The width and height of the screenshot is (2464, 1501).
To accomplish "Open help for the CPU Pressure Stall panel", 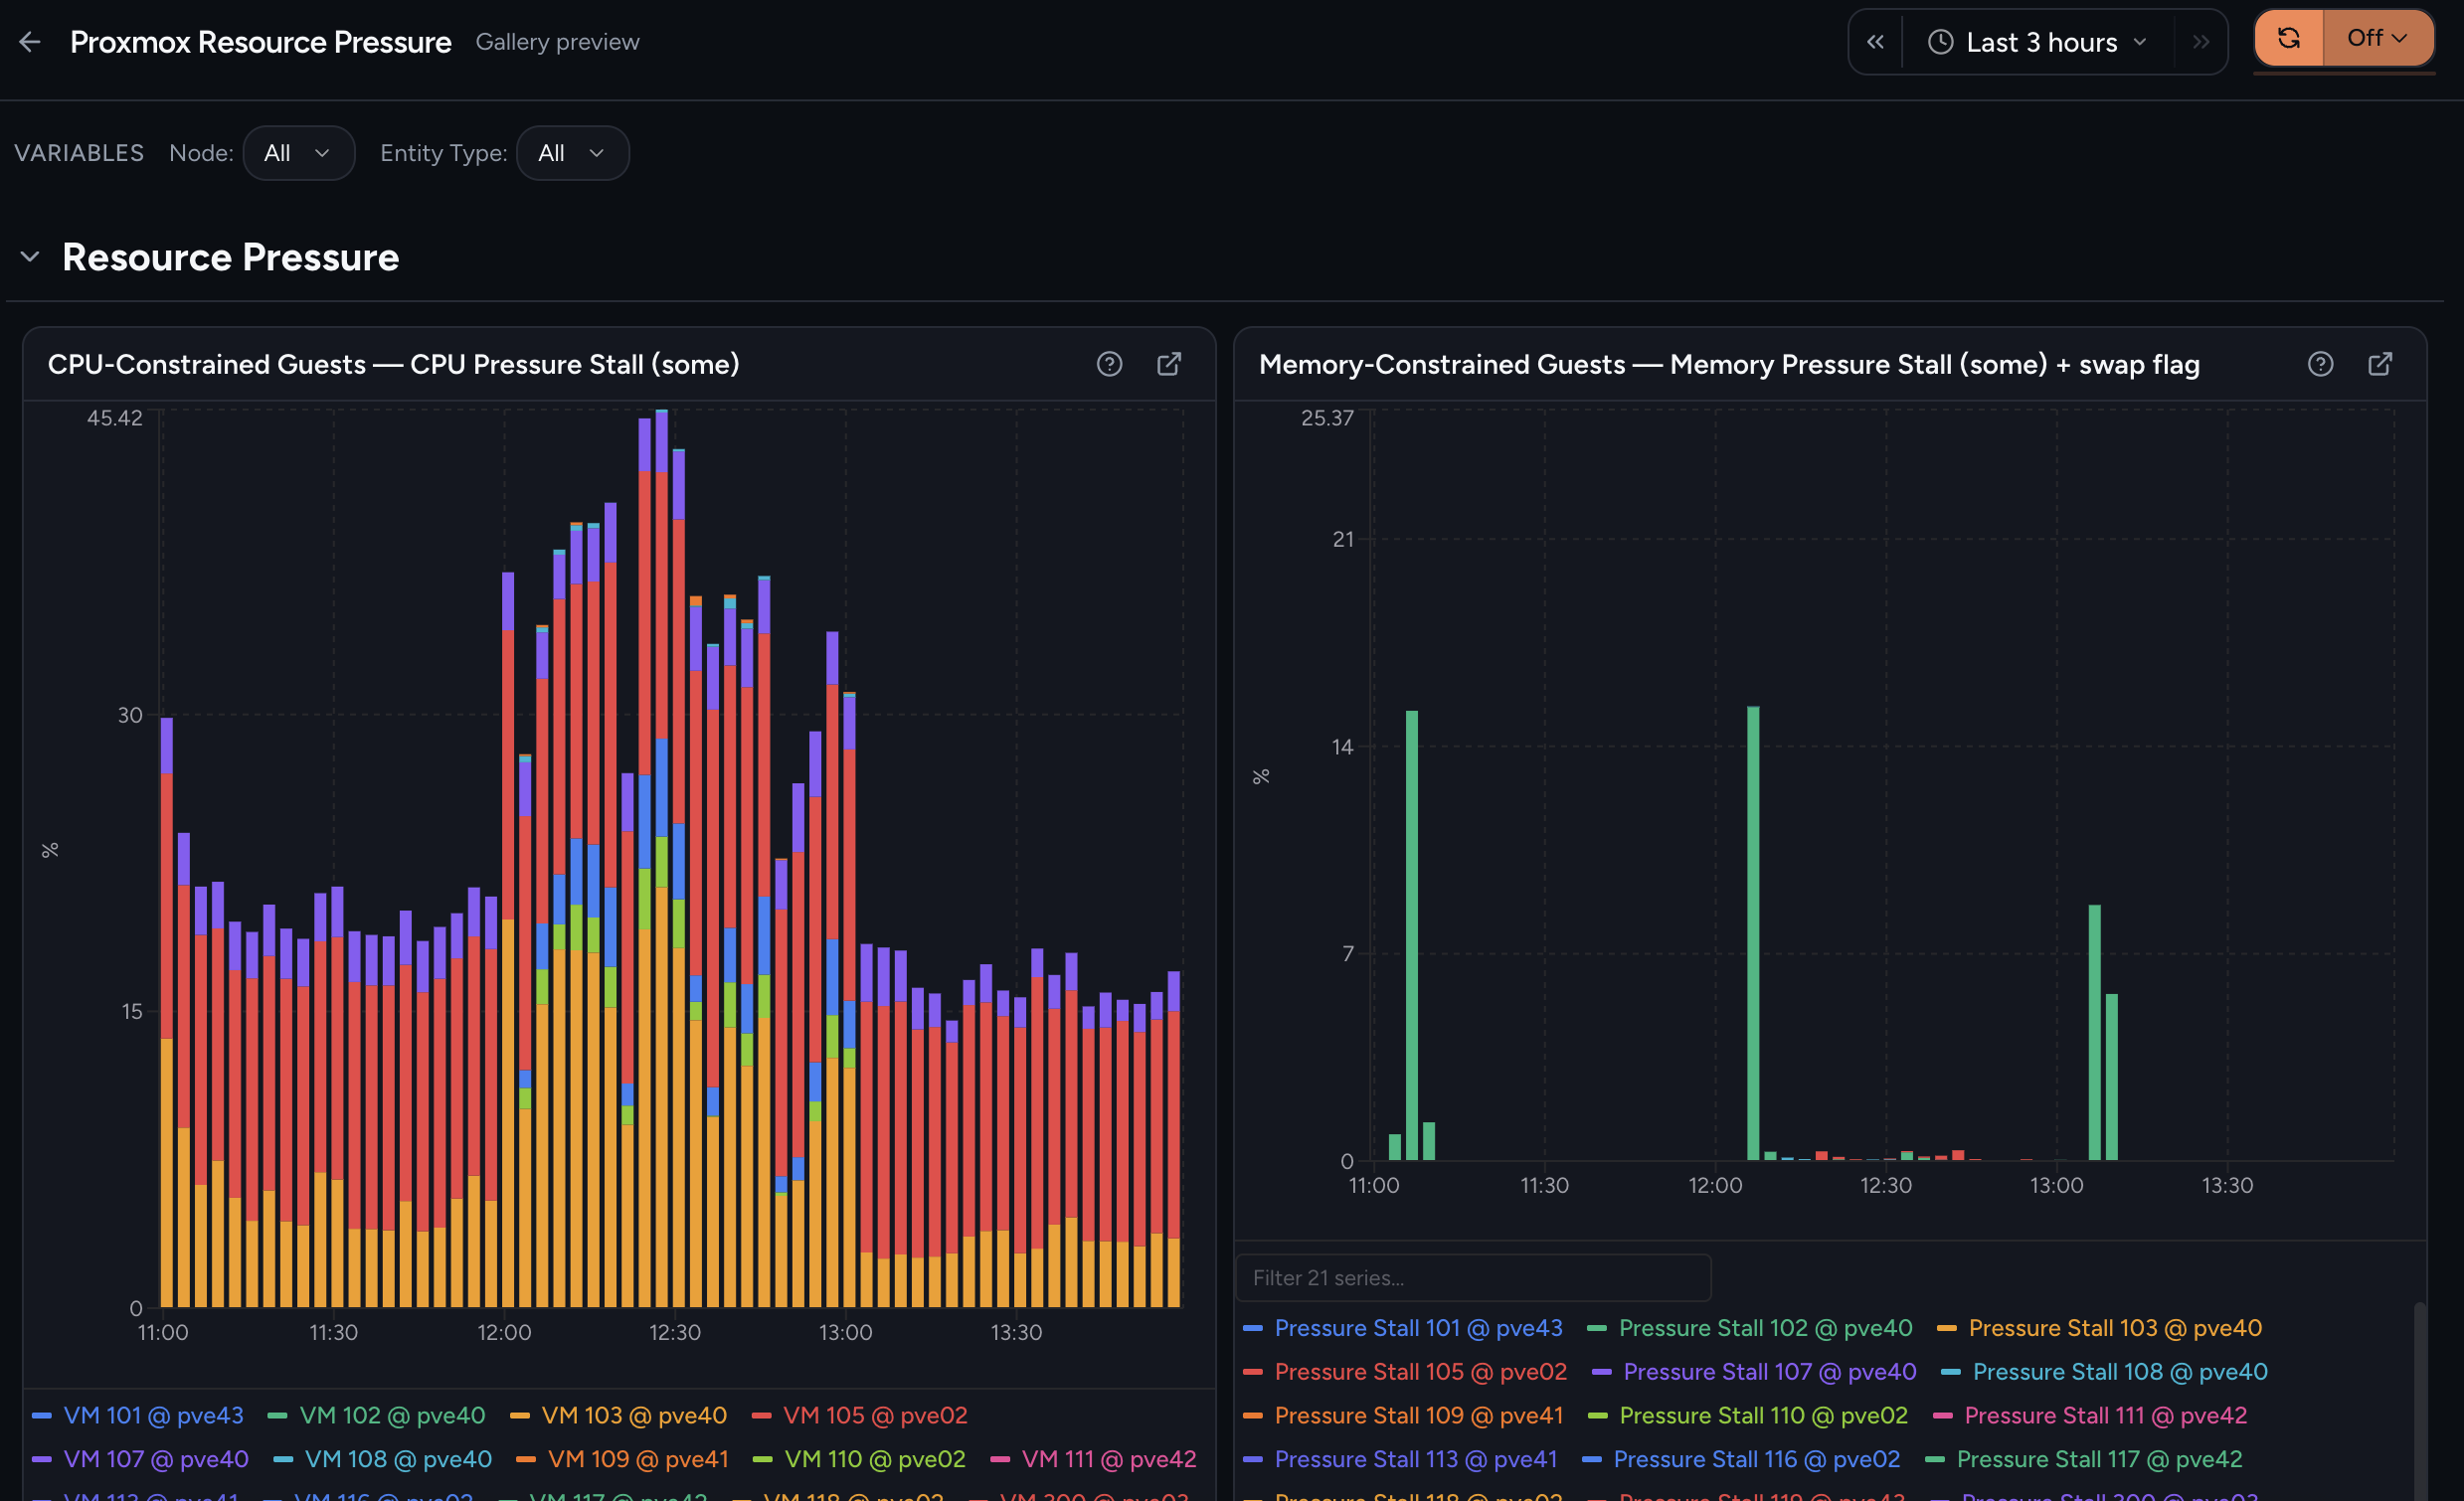I will [x=1109, y=364].
